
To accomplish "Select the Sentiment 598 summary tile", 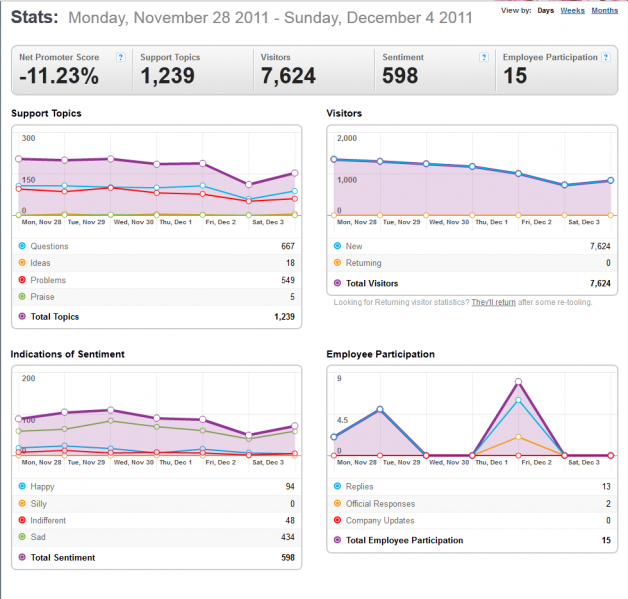I will [435, 70].
